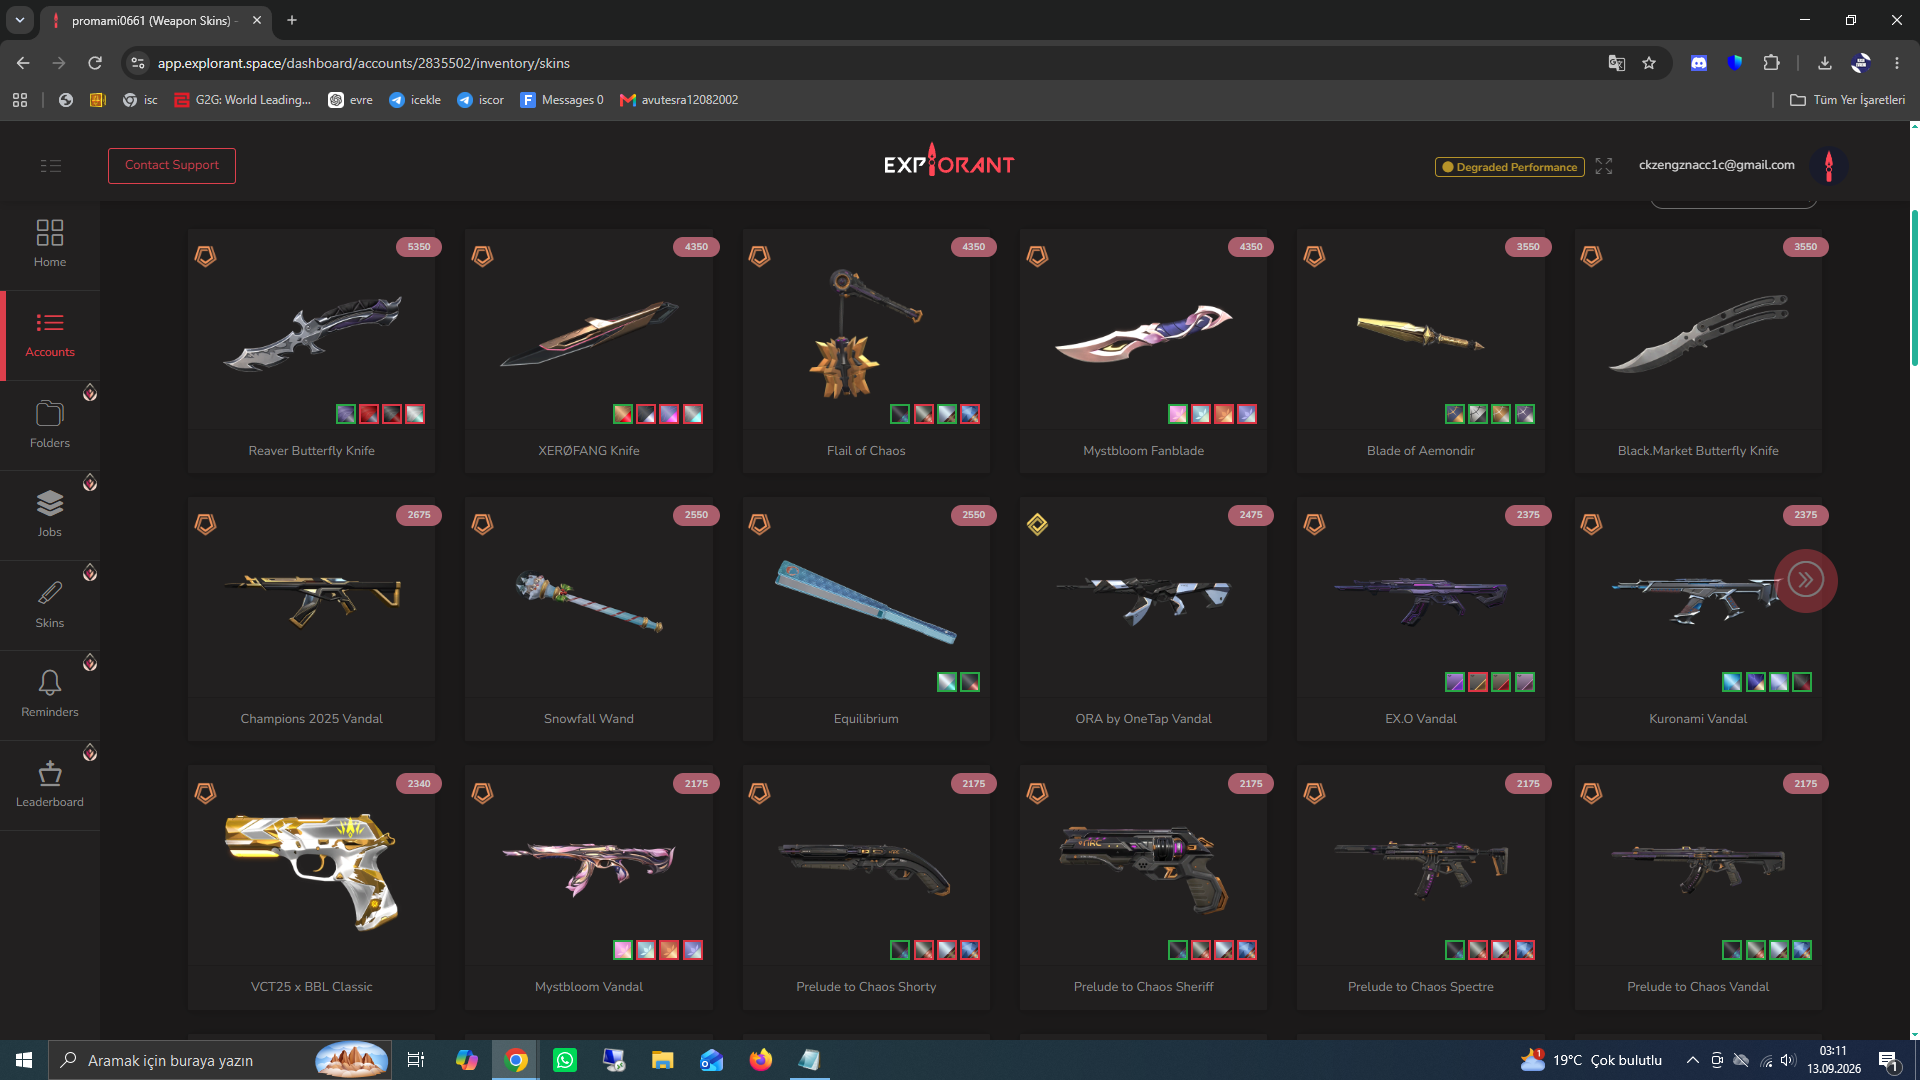Click the Windows taskbar search box
This screenshot has width=1920, height=1080.
coord(220,1060)
